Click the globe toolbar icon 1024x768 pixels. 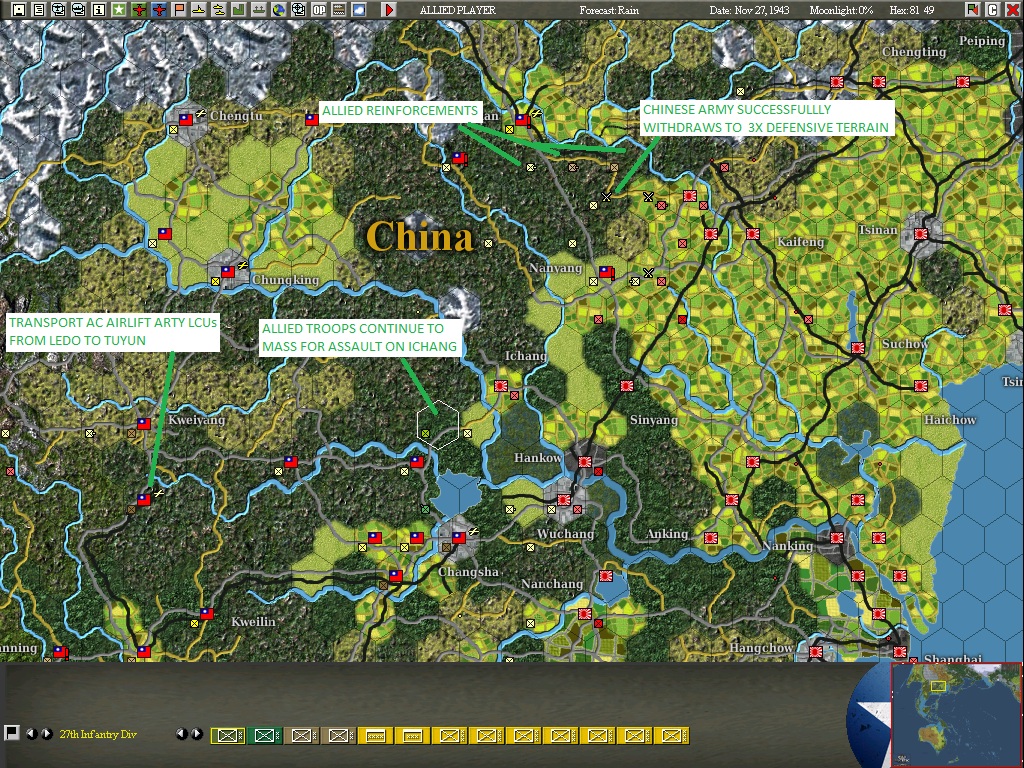tap(279, 10)
